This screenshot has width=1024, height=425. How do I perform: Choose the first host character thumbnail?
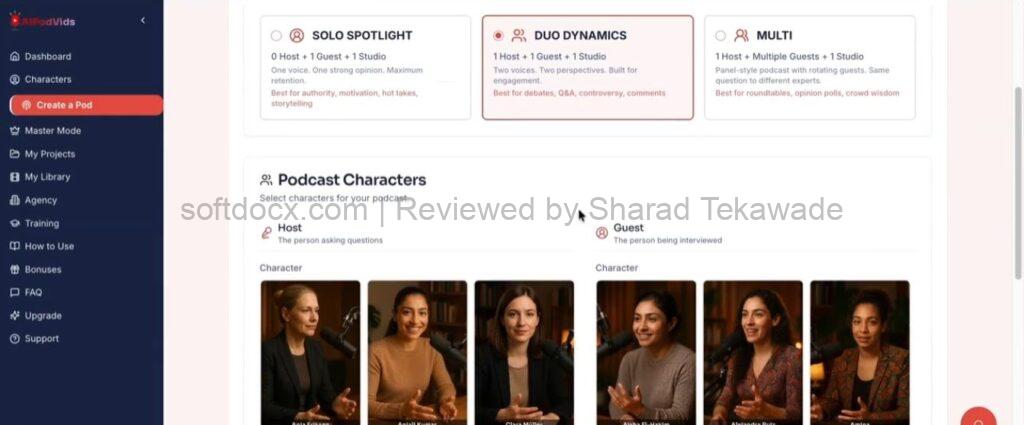click(x=310, y=353)
